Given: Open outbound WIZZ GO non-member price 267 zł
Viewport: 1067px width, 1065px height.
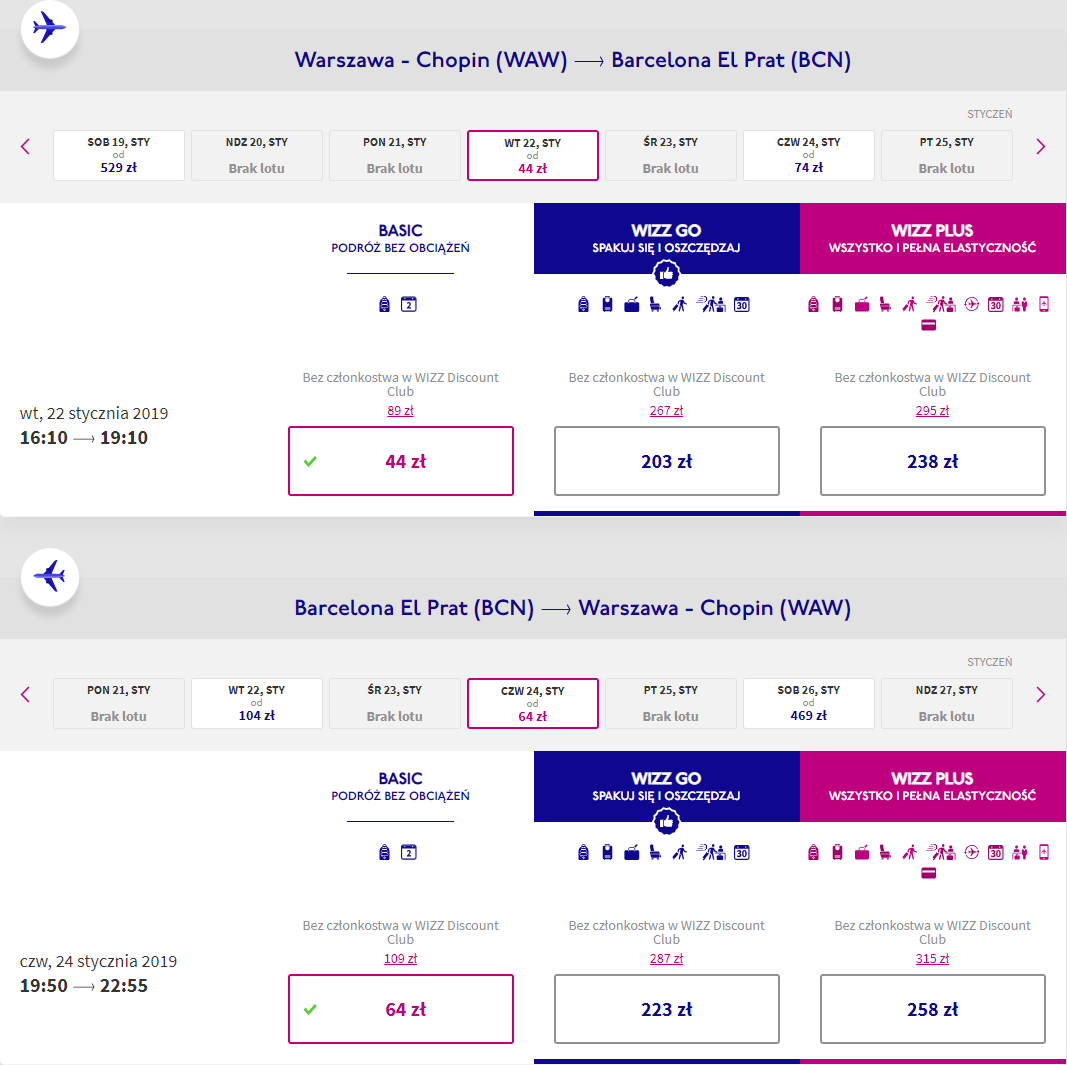Looking at the screenshot, I should (666, 410).
